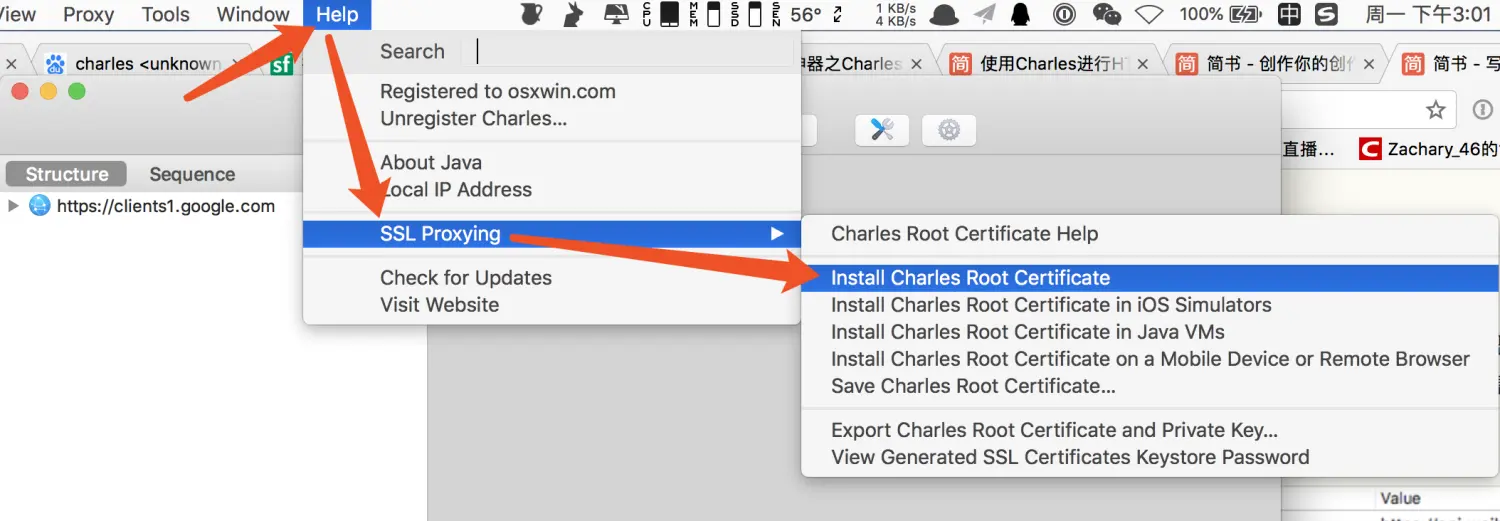Open the clock showing 下午3:01
This screenshot has width=1500, height=521.
click(x=1428, y=14)
